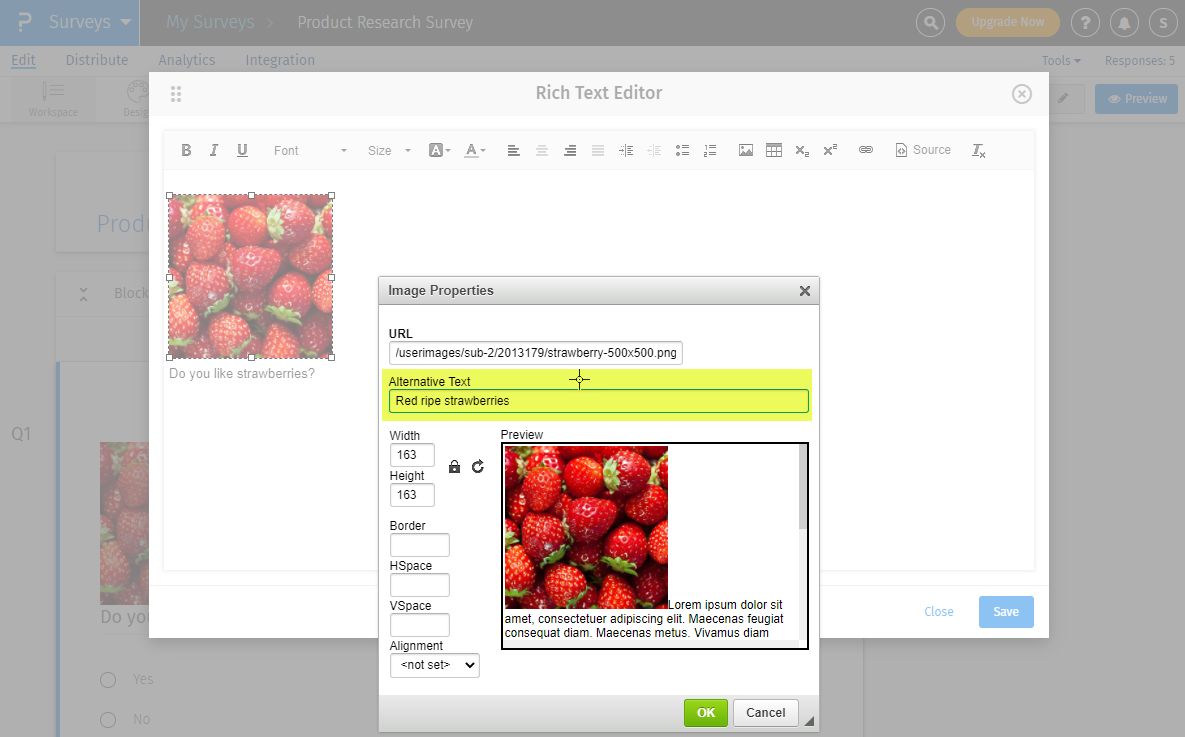Apply subscript formatting

[802, 150]
